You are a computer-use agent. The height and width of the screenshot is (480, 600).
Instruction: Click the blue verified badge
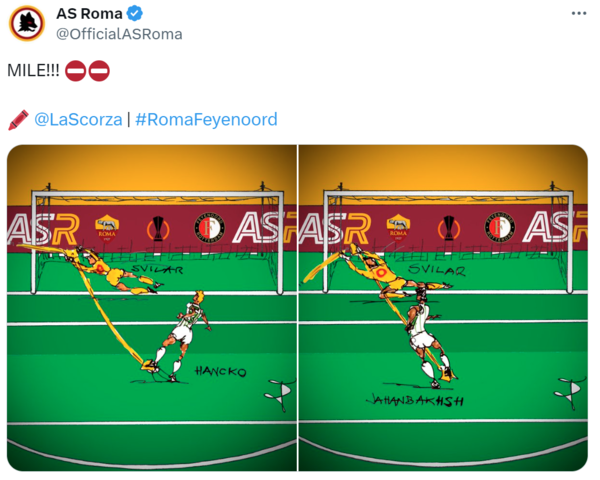(x=135, y=13)
